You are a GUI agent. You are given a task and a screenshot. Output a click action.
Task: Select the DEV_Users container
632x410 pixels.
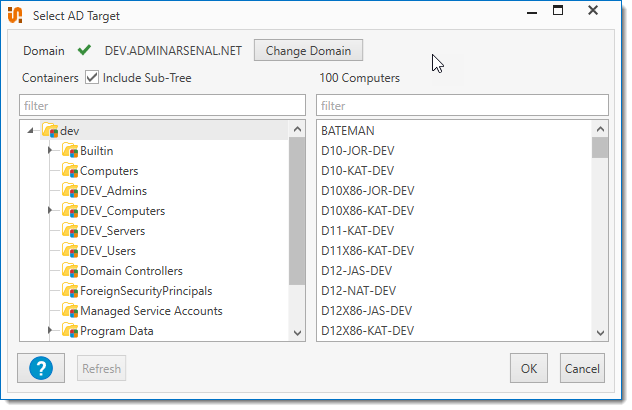click(108, 251)
